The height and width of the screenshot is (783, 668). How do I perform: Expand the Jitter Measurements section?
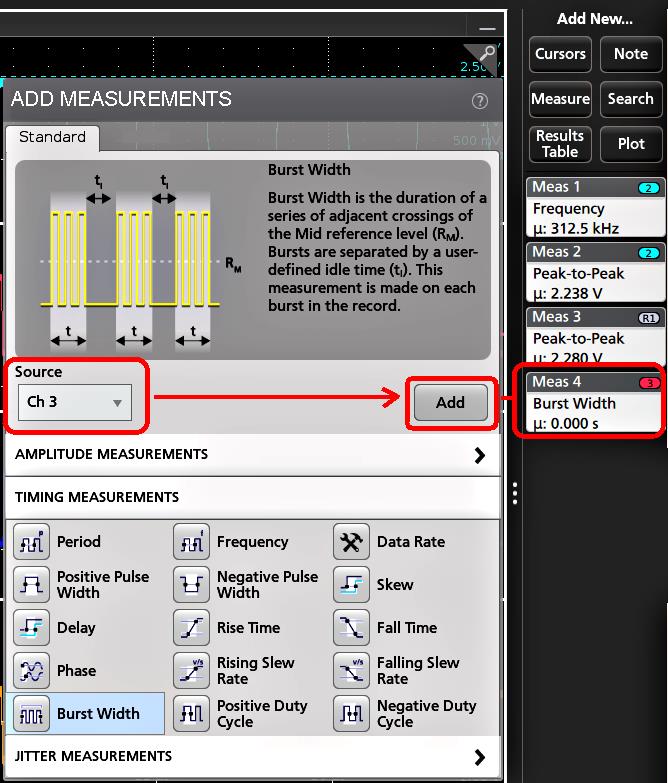pos(252,757)
